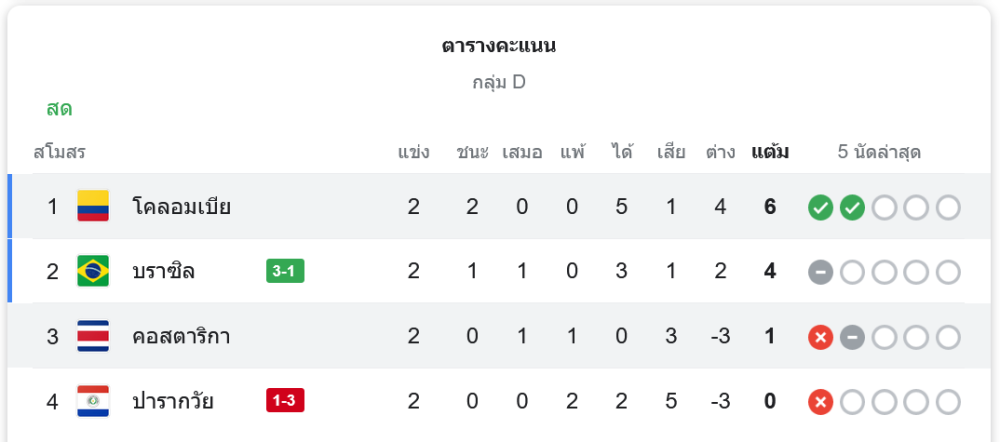Open the โคลอมเบีย team link
This screenshot has height=442, width=1000.
pyautogui.click(x=182, y=208)
